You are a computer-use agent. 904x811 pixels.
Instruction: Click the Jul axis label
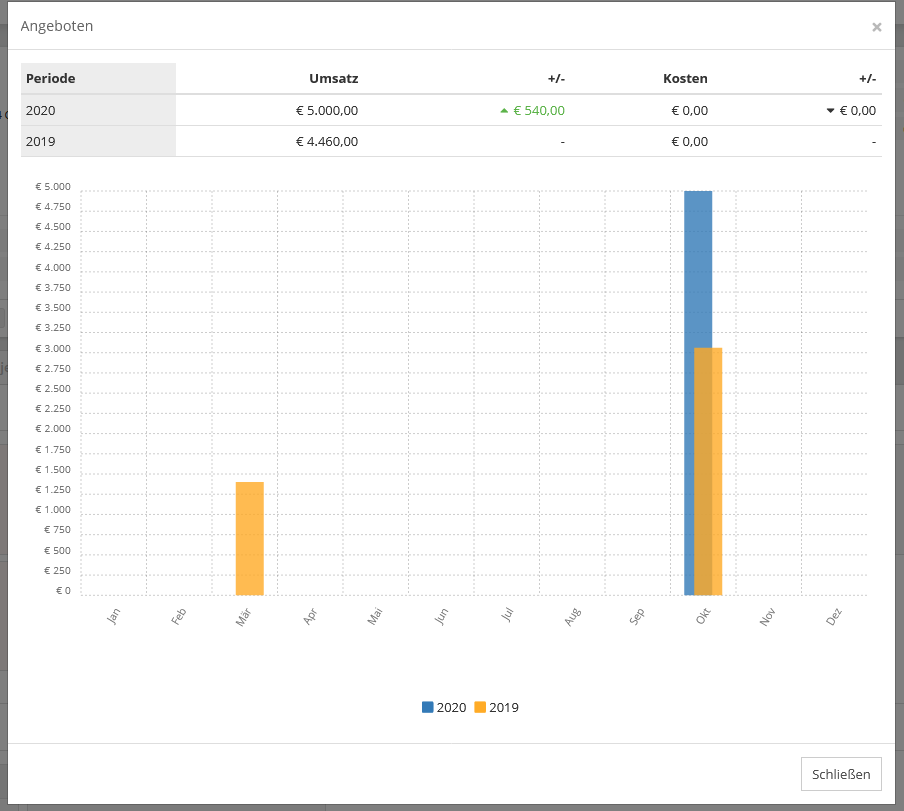[x=507, y=615]
